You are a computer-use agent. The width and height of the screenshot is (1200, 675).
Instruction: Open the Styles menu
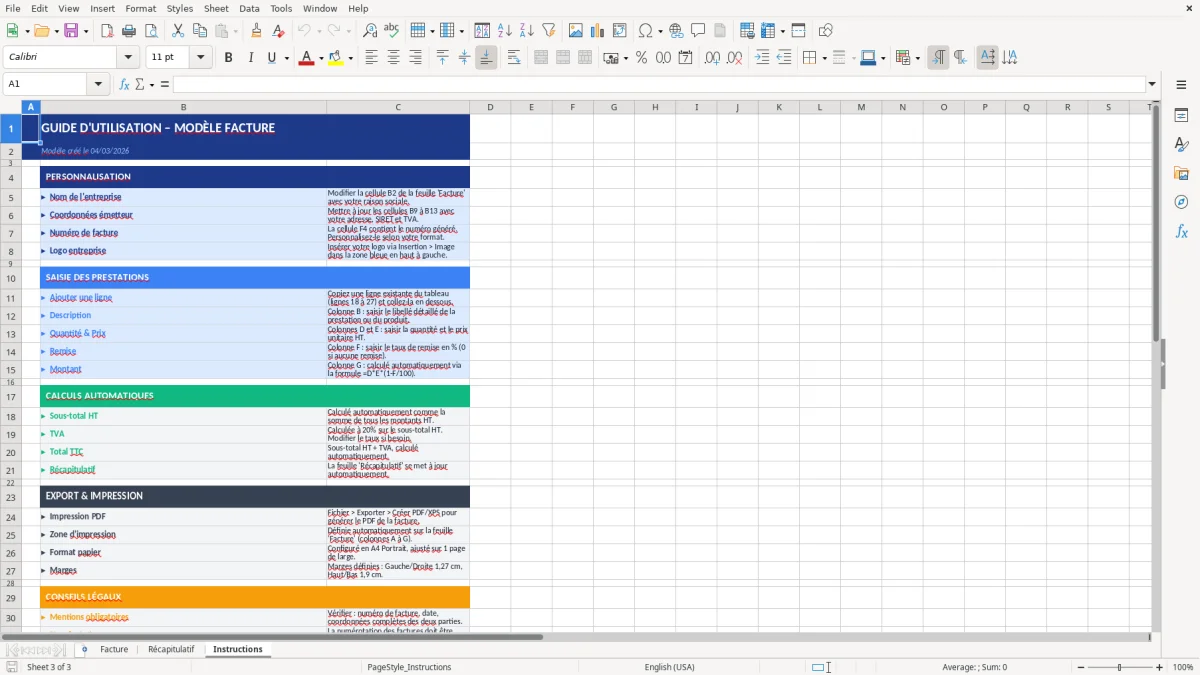180,8
